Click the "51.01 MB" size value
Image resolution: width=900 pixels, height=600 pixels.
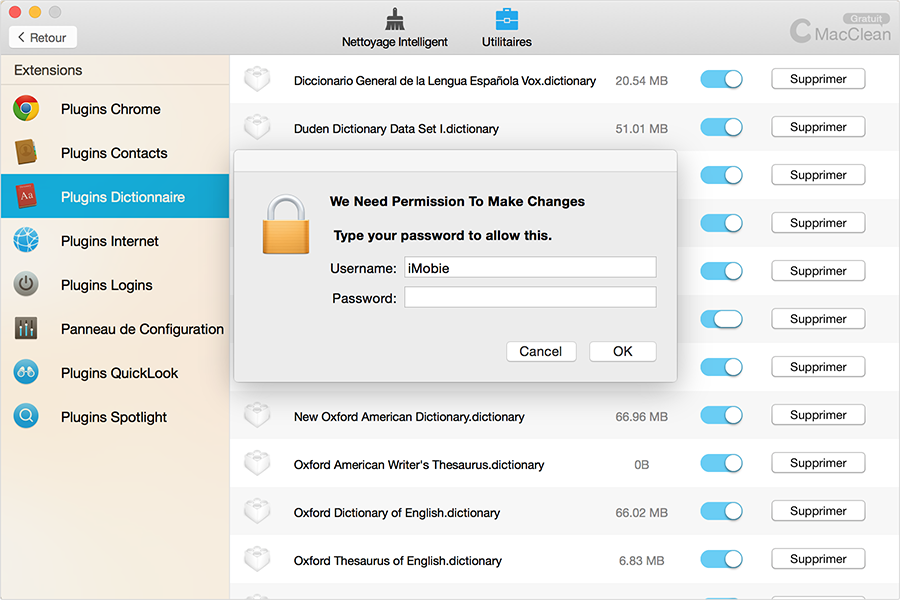click(x=642, y=129)
